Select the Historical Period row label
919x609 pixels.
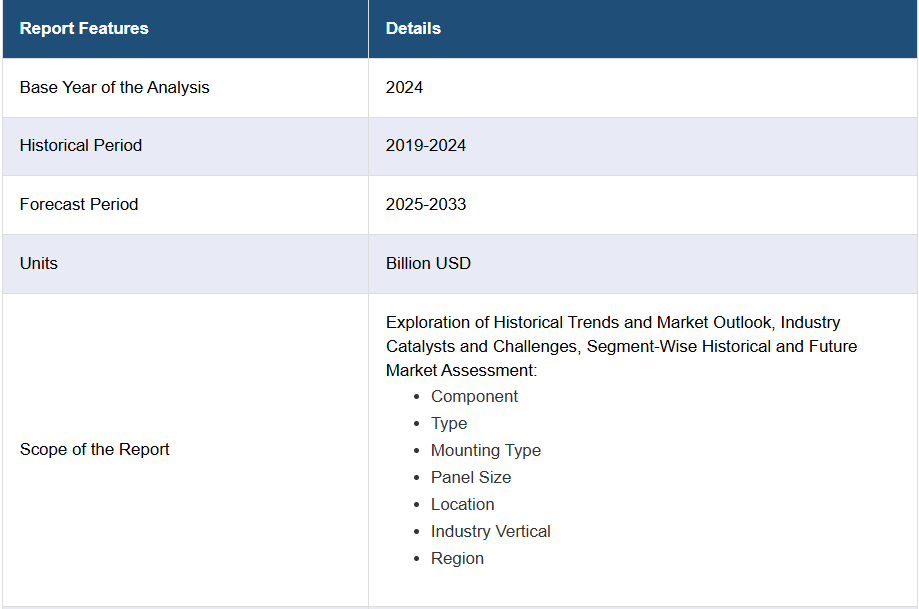tap(81, 145)
